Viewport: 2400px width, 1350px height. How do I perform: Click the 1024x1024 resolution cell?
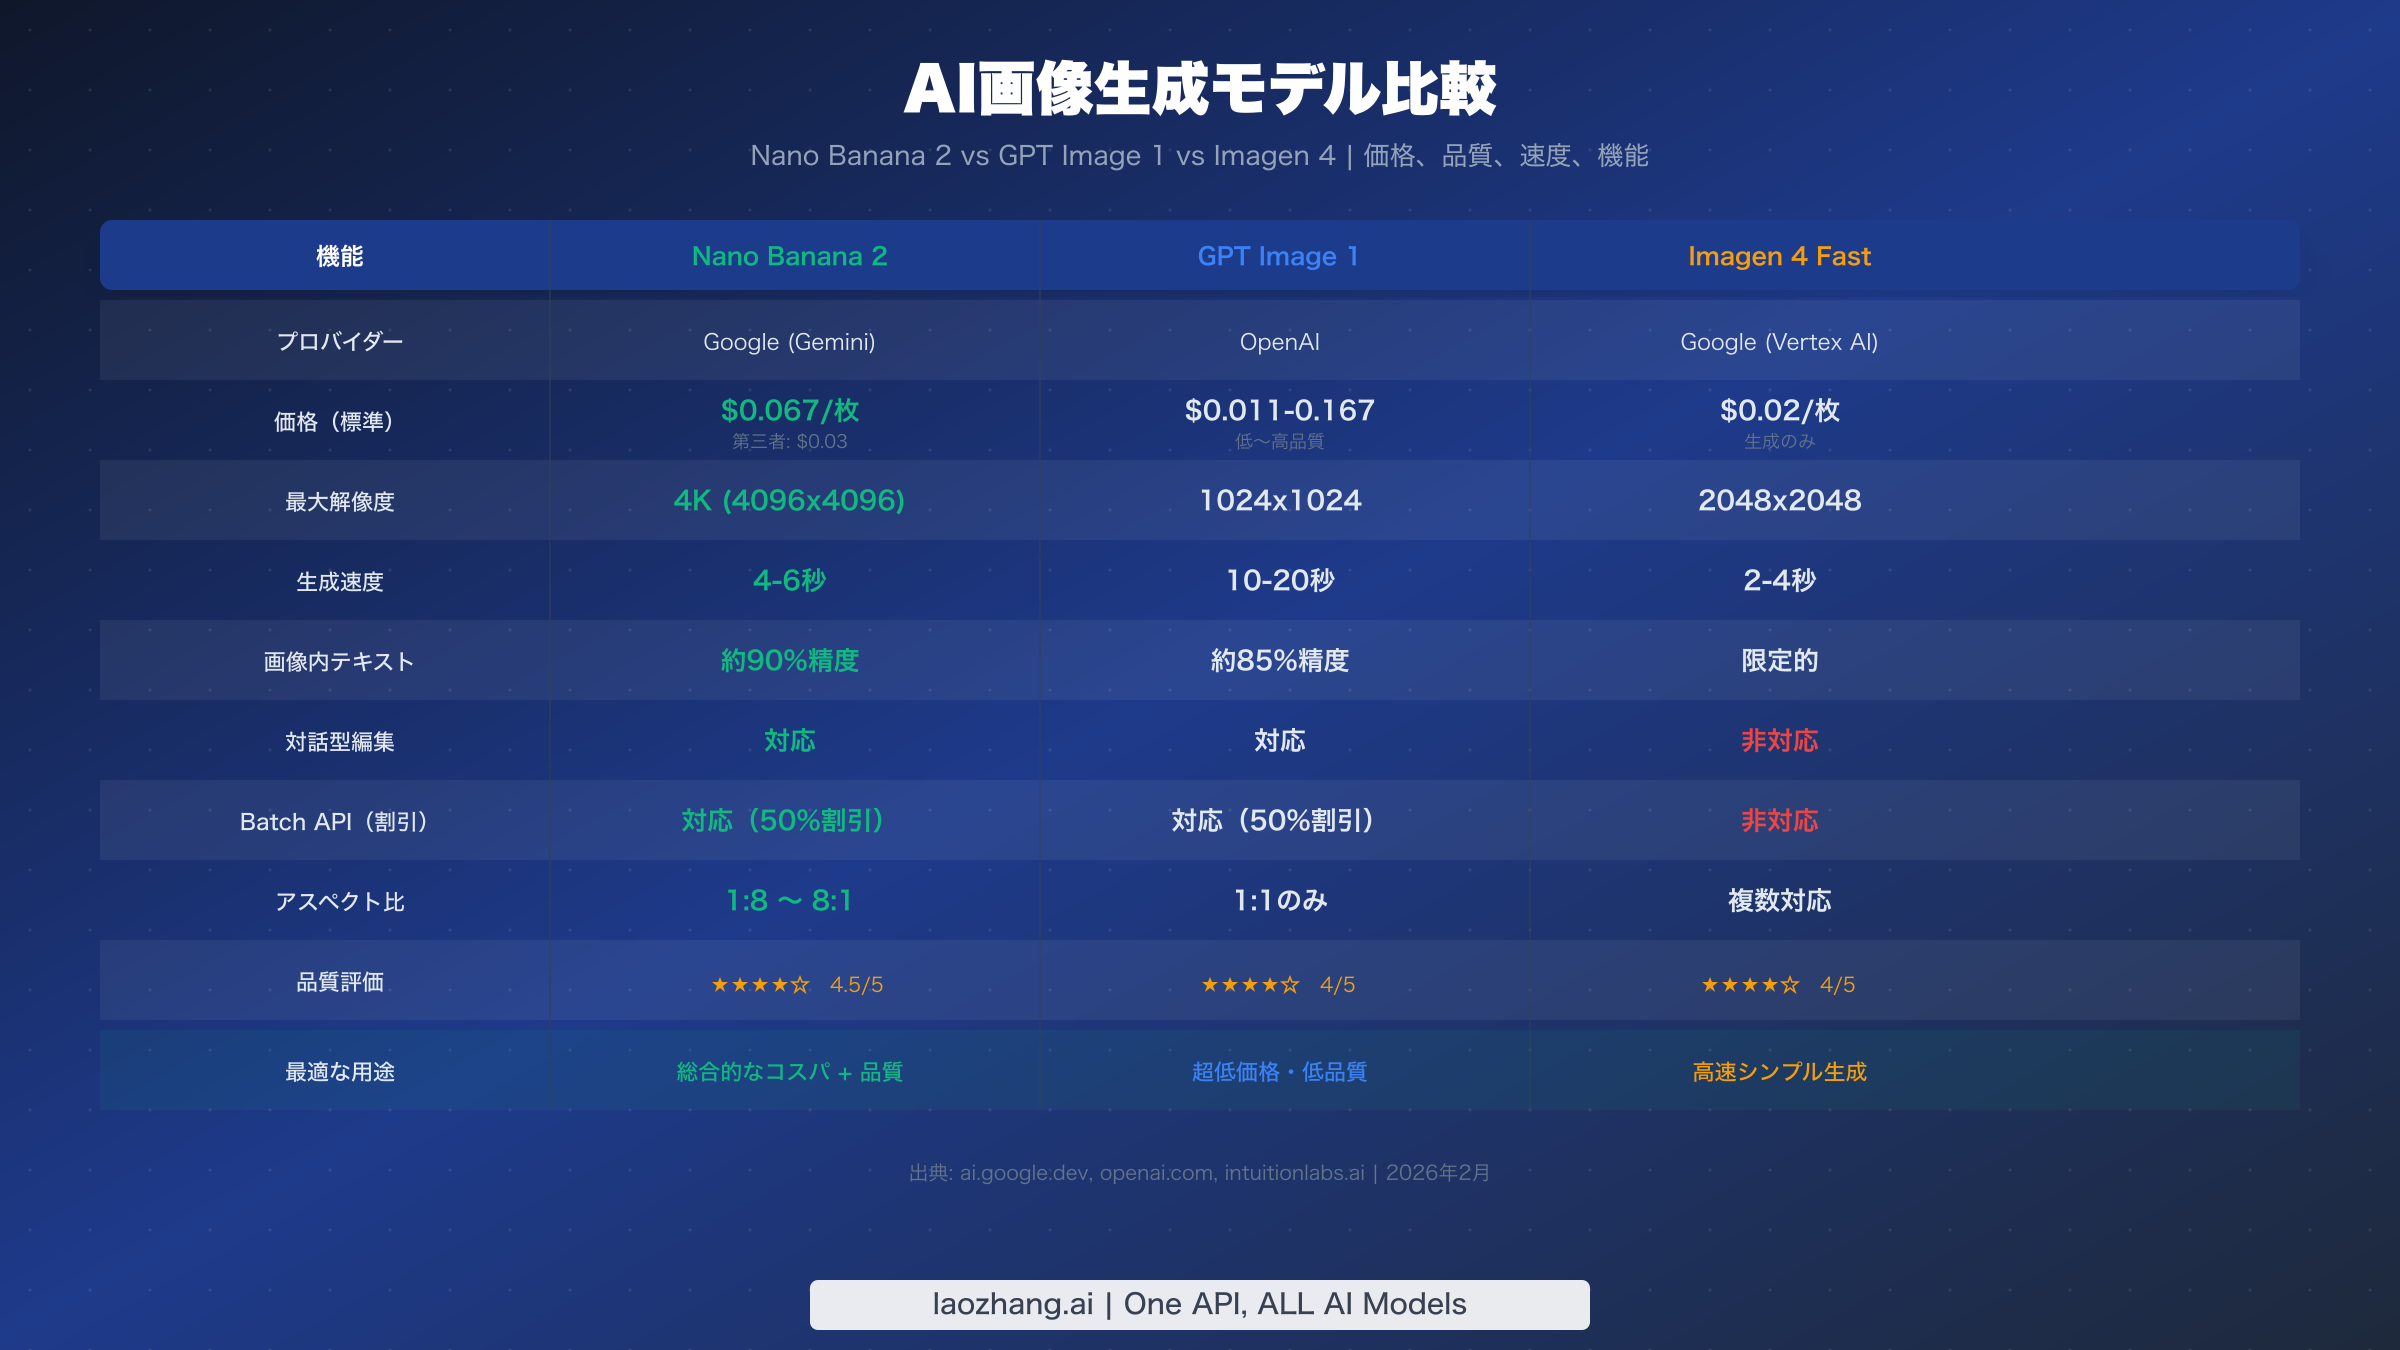pyautogui.click(x=1280, y=500)
